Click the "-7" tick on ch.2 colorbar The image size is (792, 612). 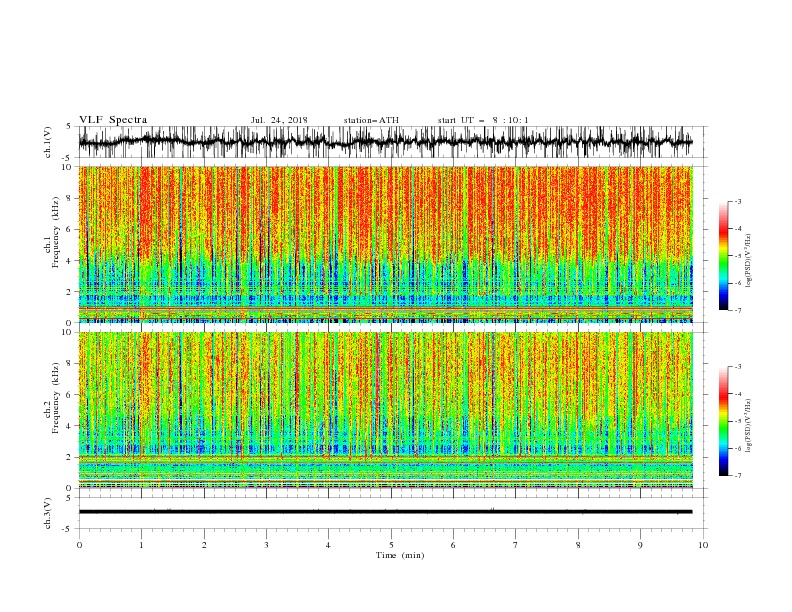click(x=737, y=475)
